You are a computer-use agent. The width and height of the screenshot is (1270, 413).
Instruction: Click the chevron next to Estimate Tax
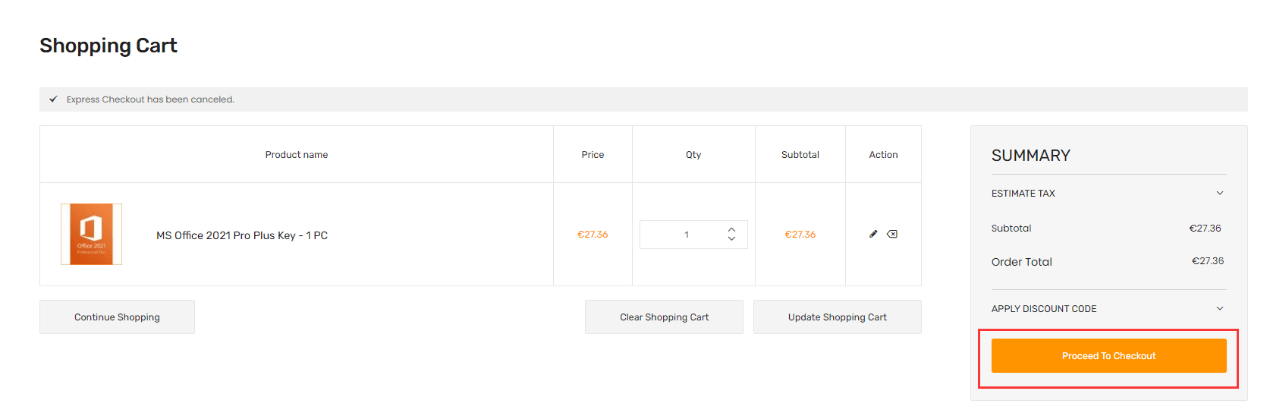tap(1220, 193)
